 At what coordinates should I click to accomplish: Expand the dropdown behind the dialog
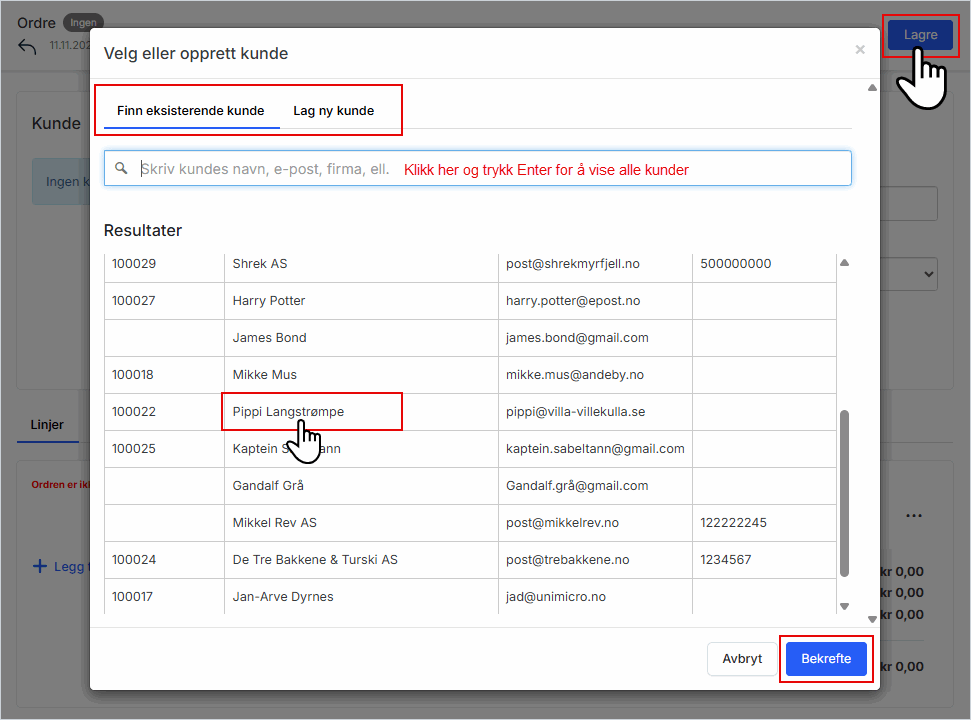926,273
